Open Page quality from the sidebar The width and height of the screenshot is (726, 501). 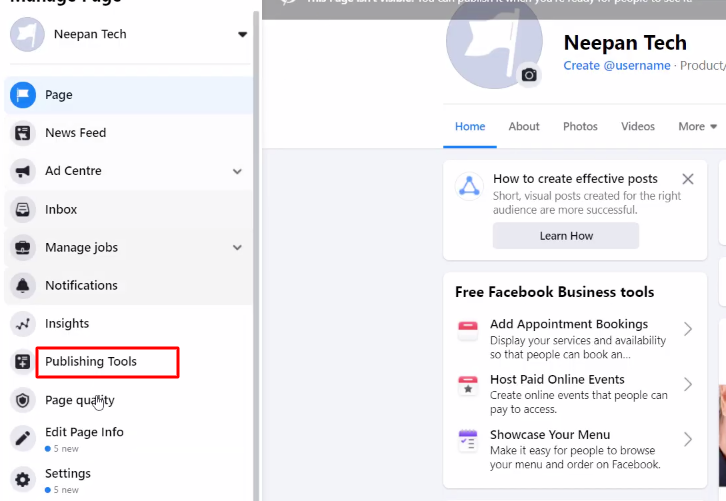129,400
